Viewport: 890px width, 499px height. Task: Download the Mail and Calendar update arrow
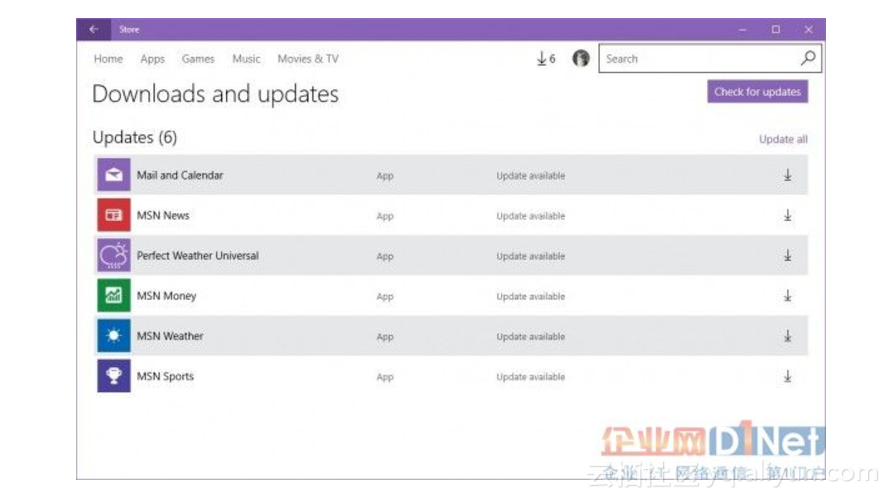788,175
